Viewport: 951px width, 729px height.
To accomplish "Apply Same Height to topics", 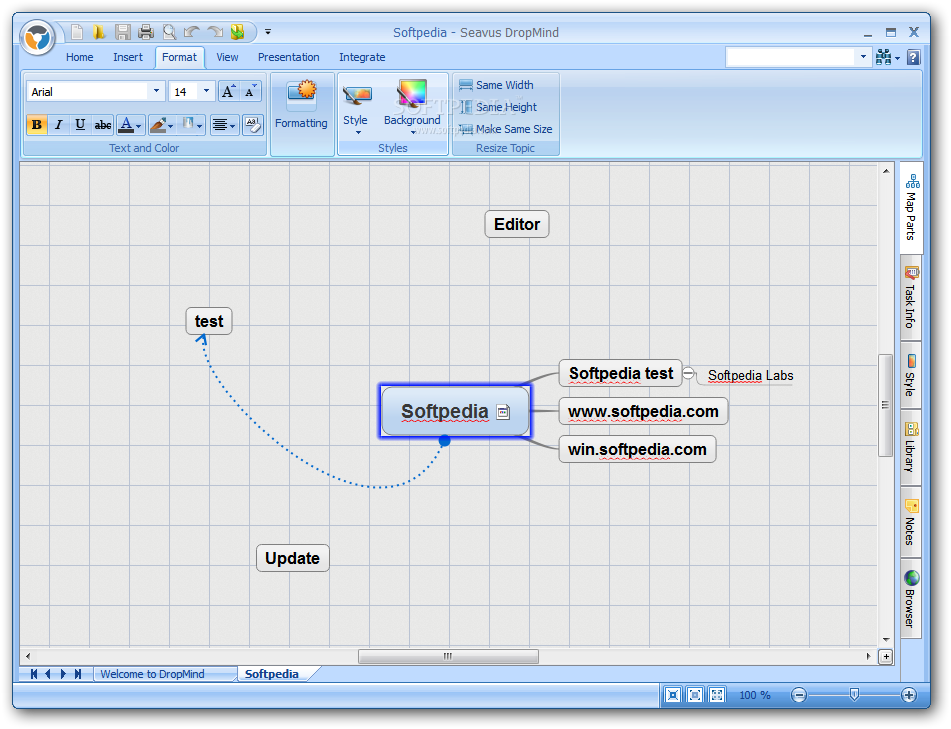I will (498, 107).
